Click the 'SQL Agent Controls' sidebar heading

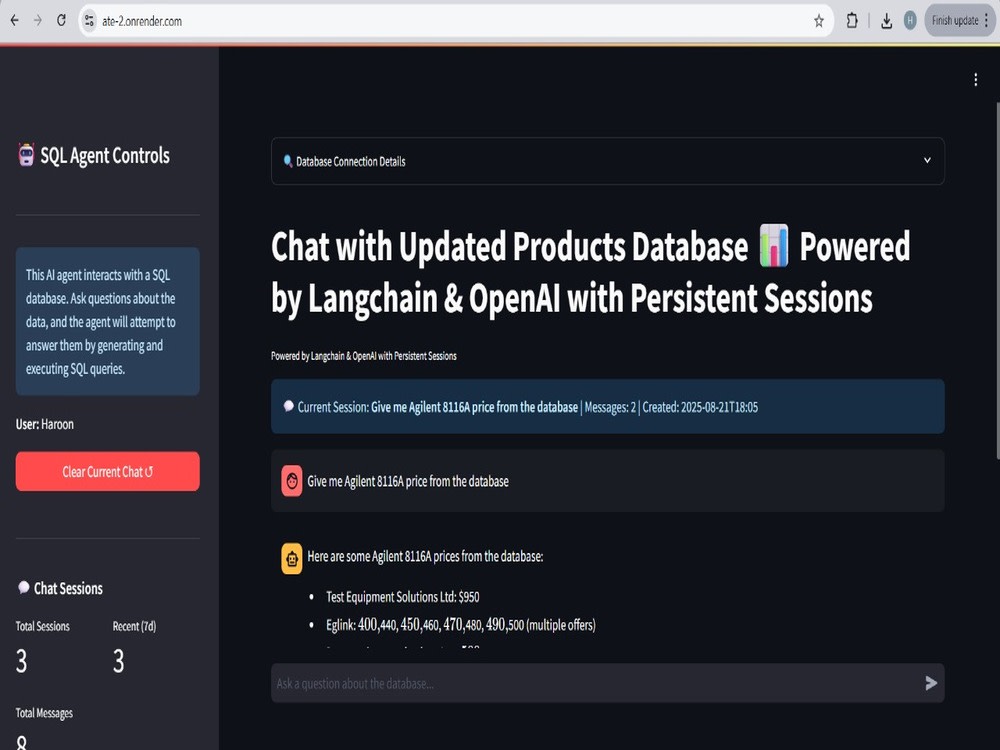point(105,156)
